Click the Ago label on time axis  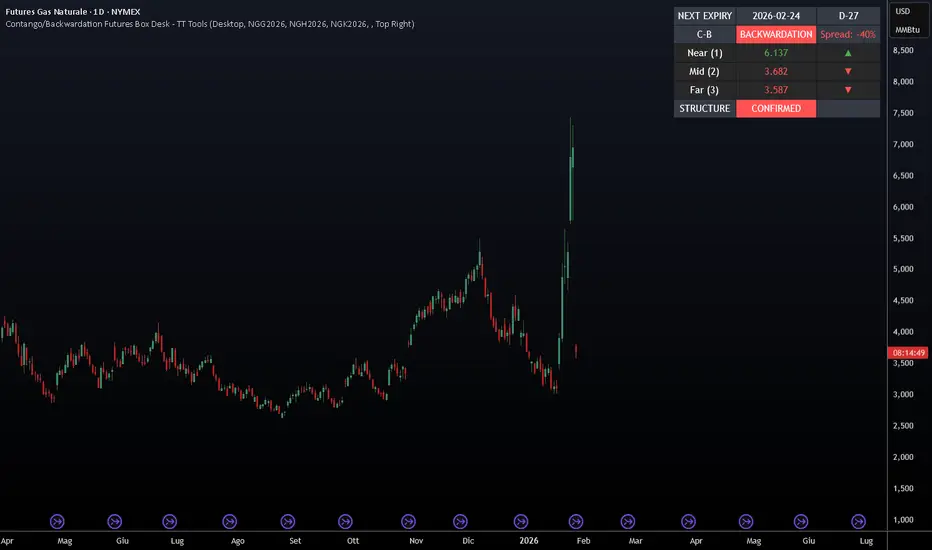tap(238, 541)
